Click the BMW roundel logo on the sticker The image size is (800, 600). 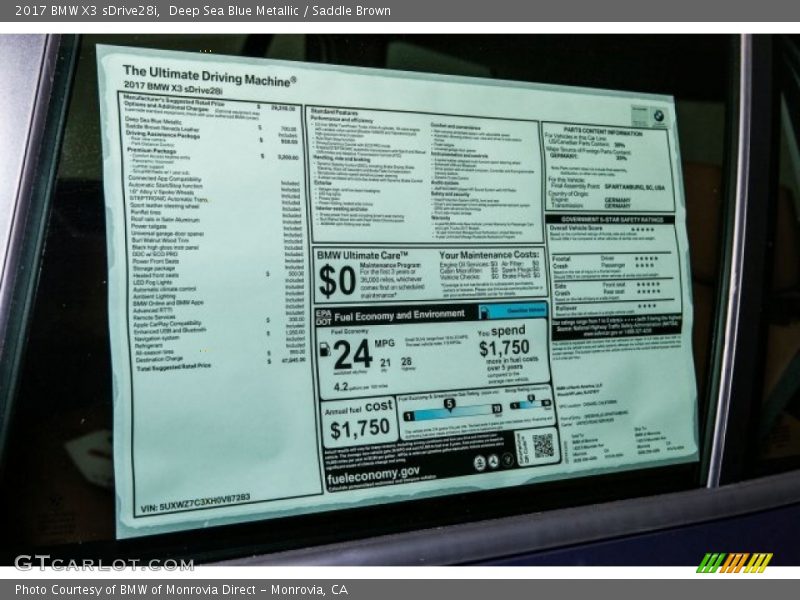pyautogui.click(x=659, y=116)
